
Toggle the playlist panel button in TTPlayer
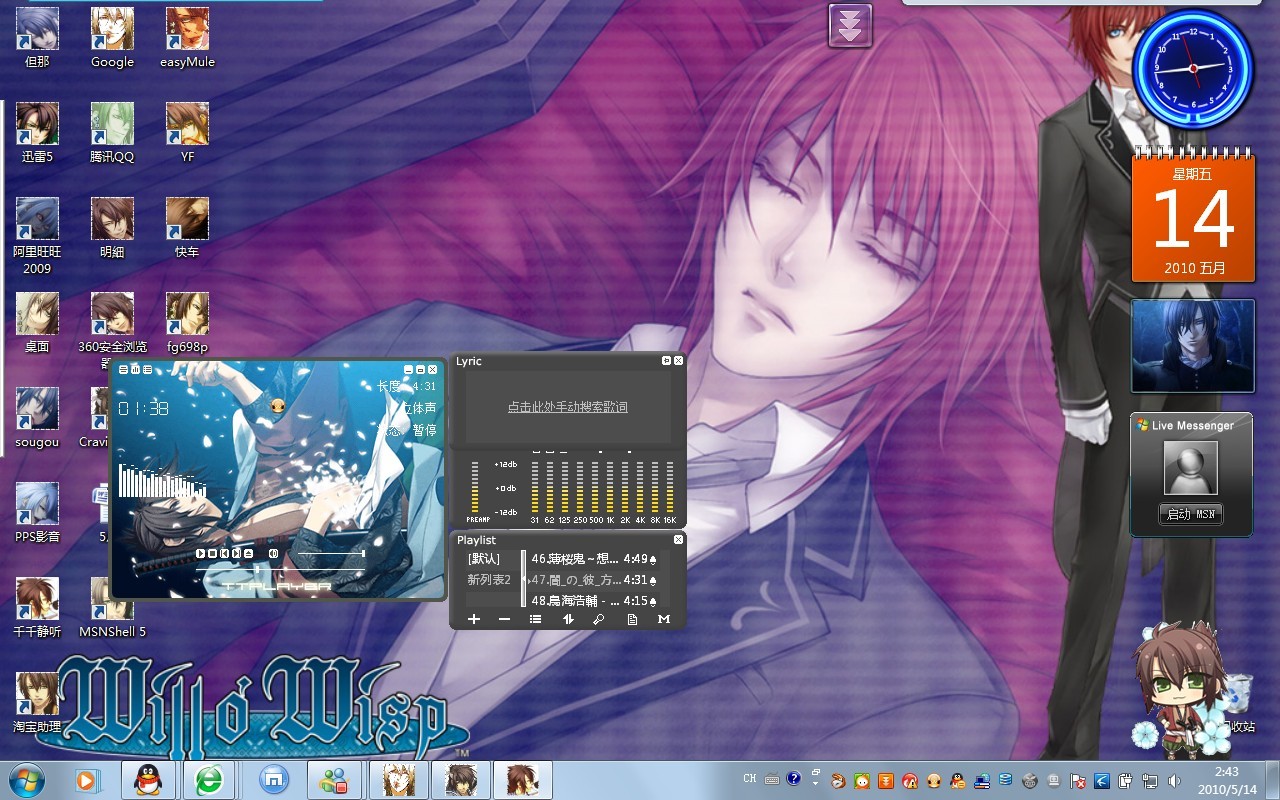[x=145, y=370]
